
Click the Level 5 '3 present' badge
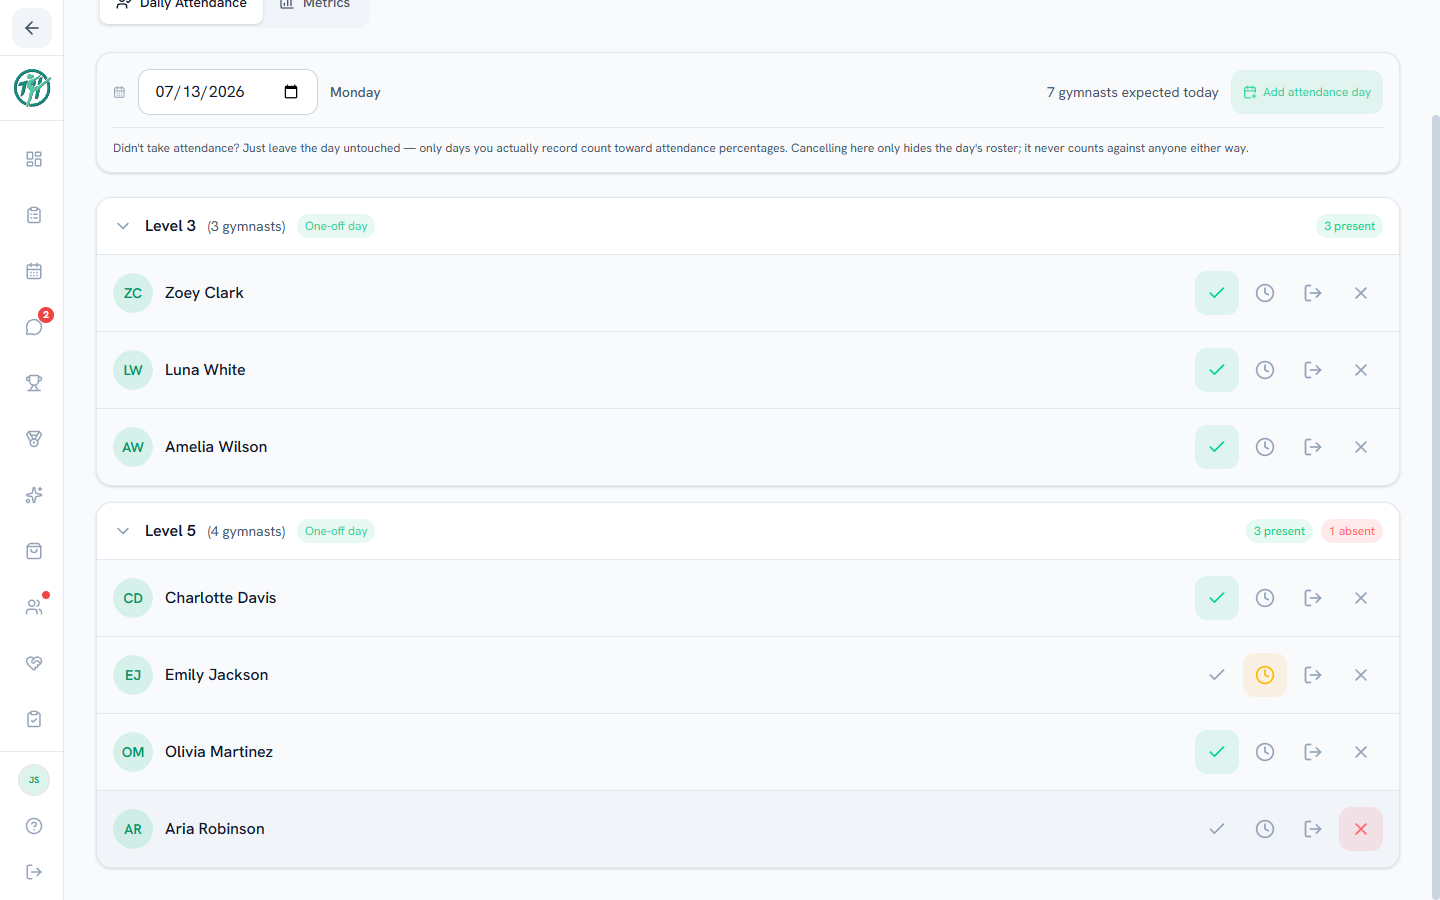click(1279, 531)
